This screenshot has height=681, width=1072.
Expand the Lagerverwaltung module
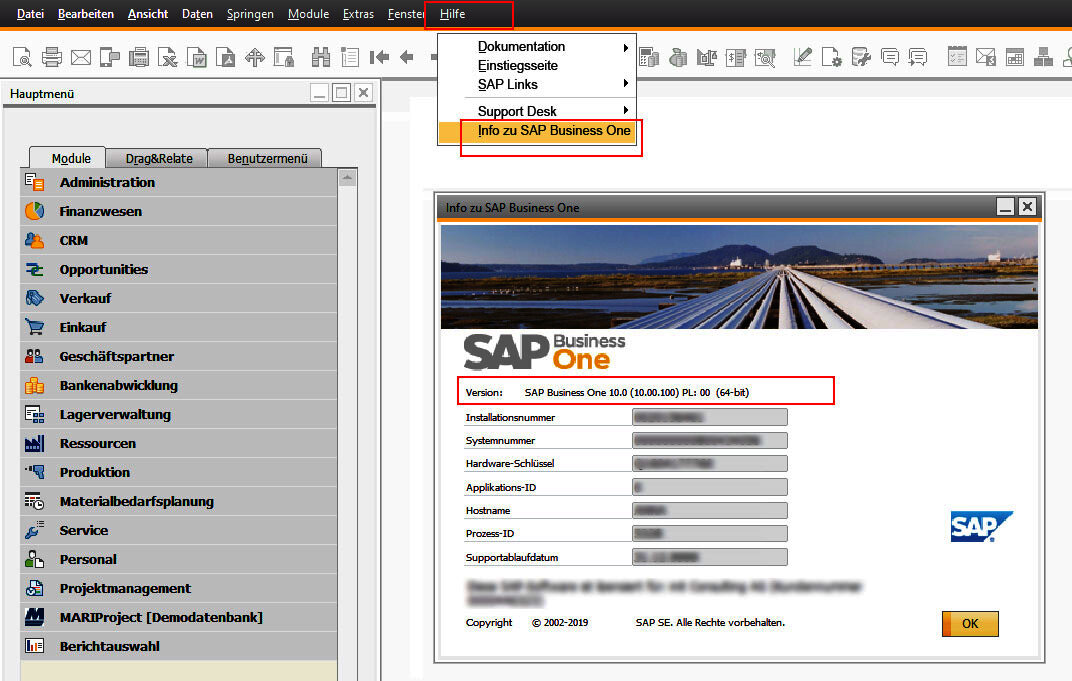(115, 415)
